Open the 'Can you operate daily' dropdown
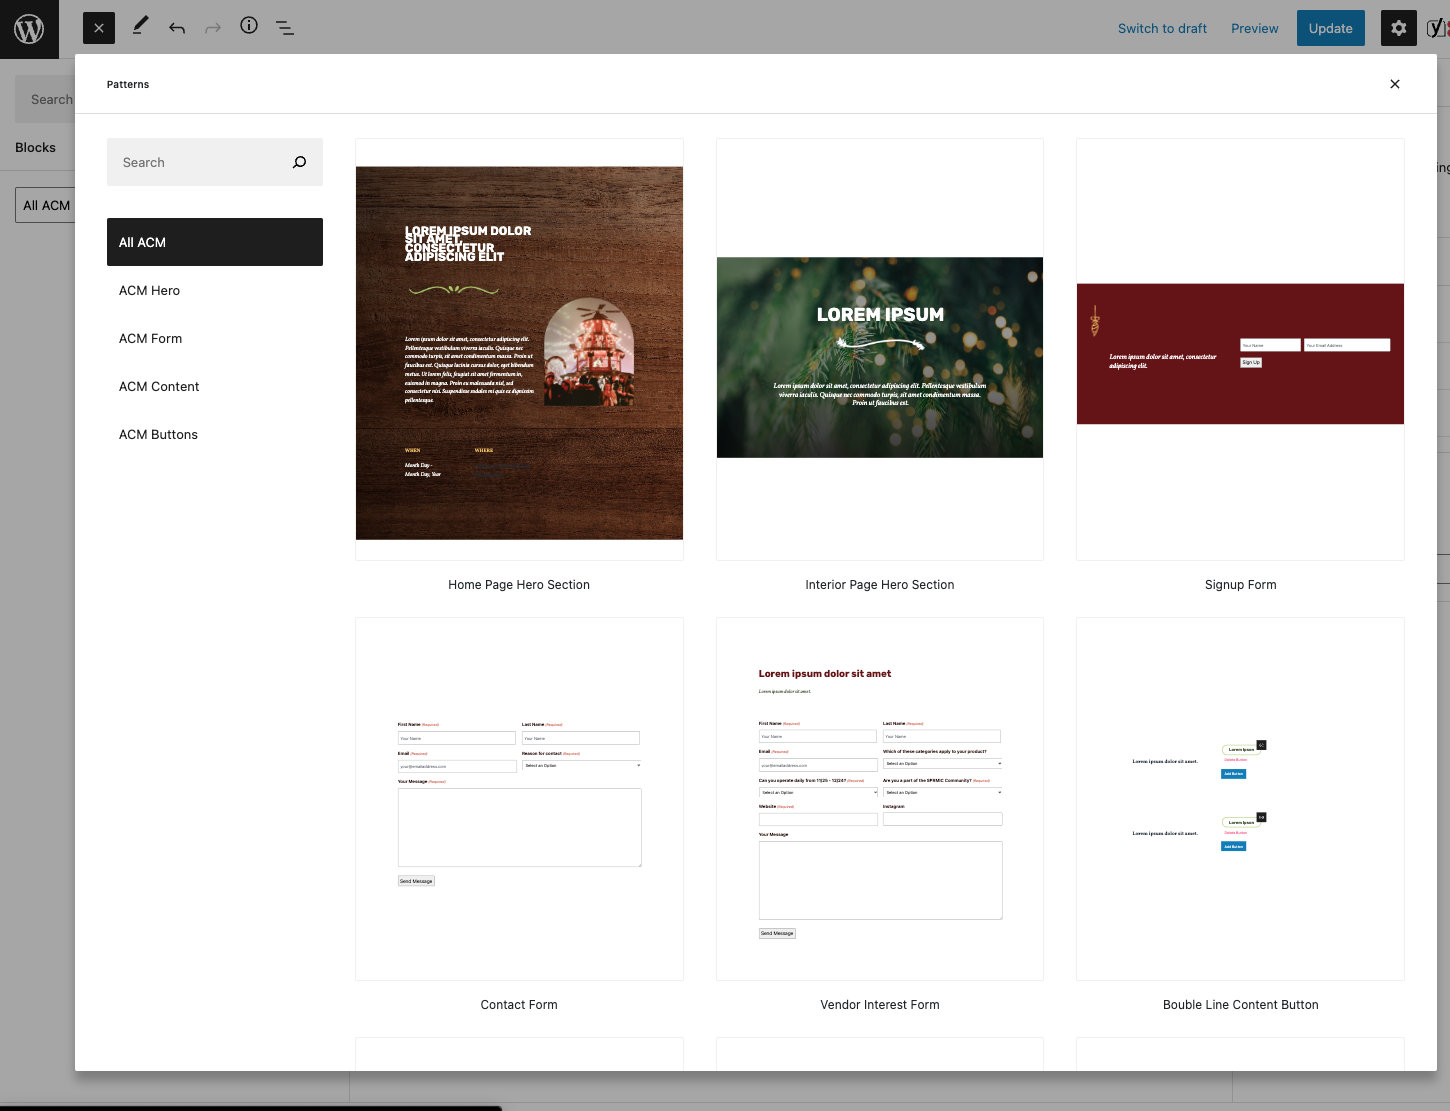Image resolution: width=1450 pixels, height=1111 pixels. [x=818, y=792]
